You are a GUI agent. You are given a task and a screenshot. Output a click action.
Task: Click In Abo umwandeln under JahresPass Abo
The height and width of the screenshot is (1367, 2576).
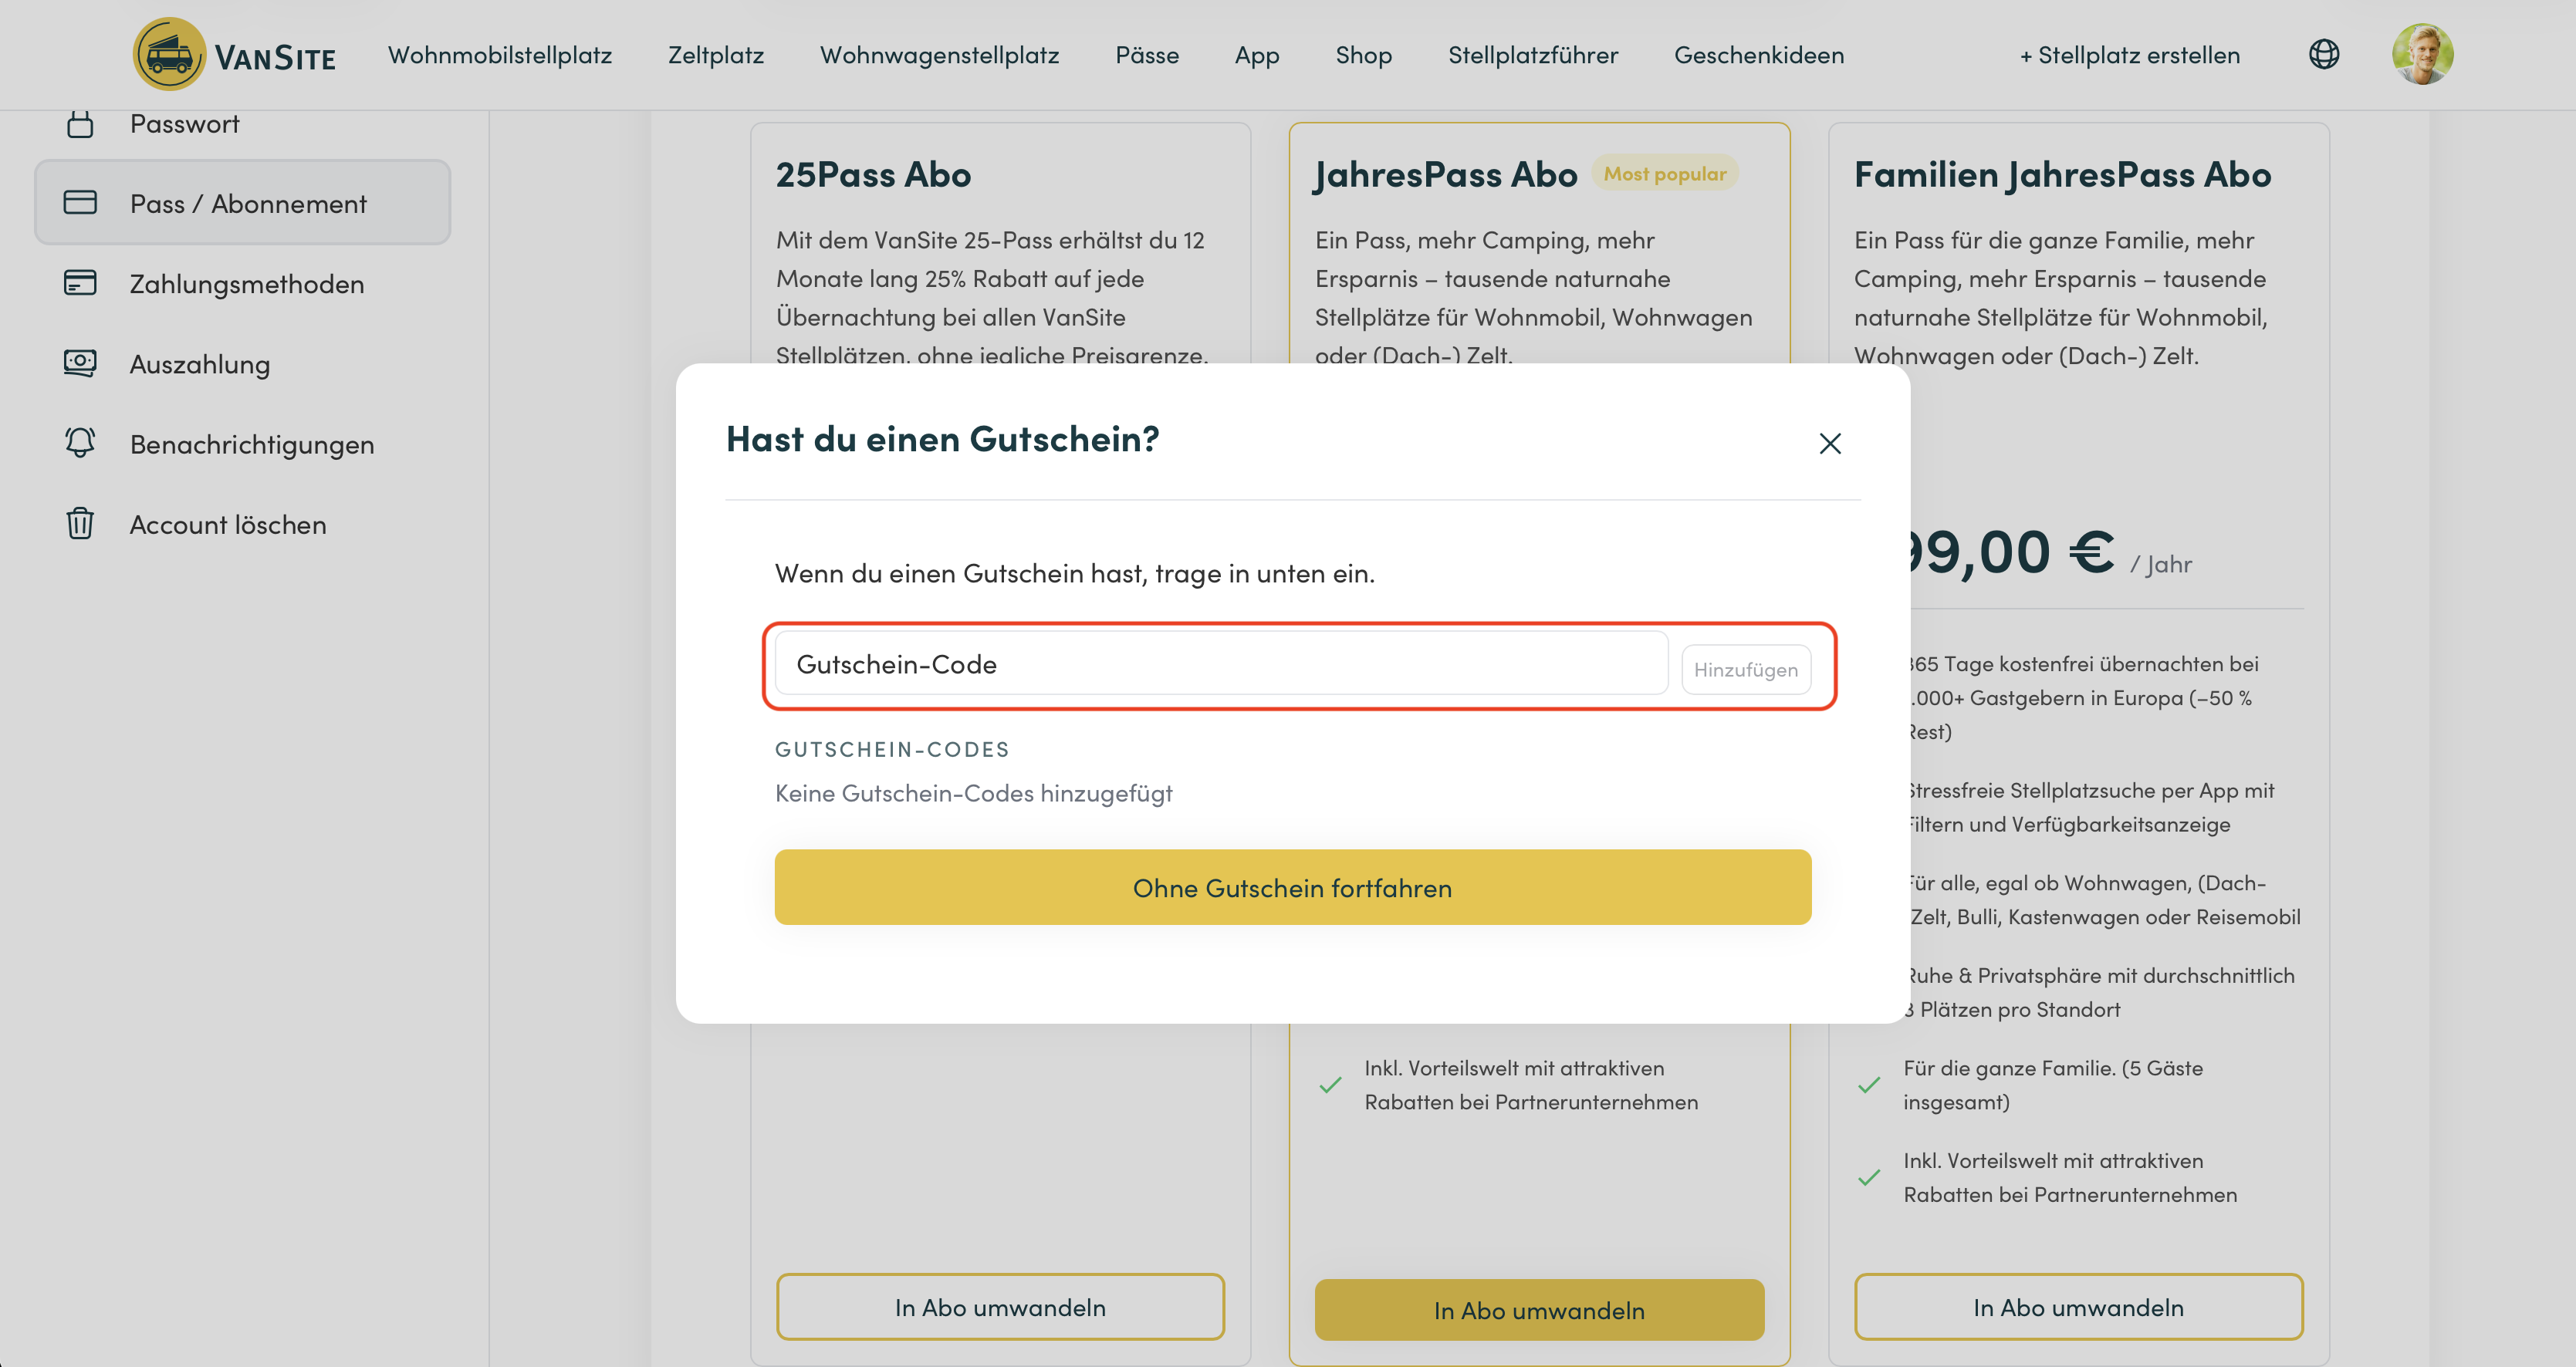coord(1538,1309)
